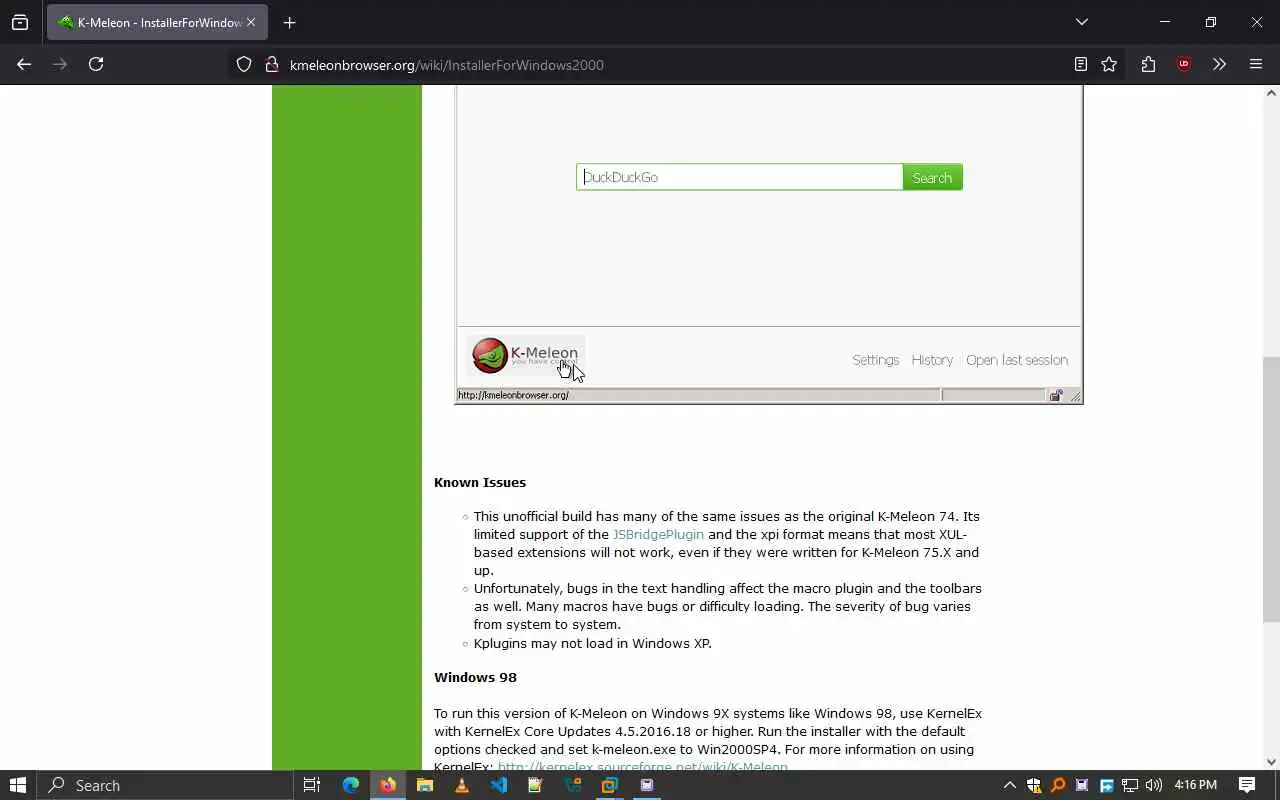Open the VMware icon on the taskbar
Screen dimensions: 1280x800
click(x=609, y=785)
